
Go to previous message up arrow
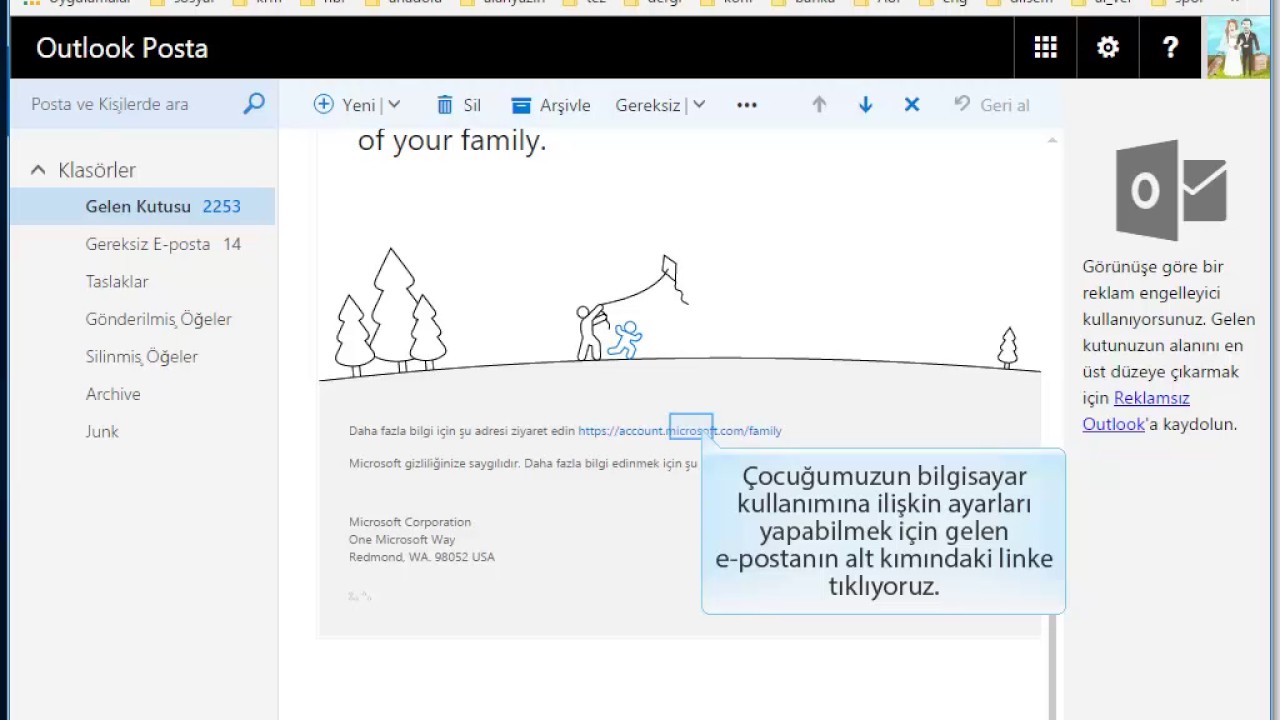819,105
